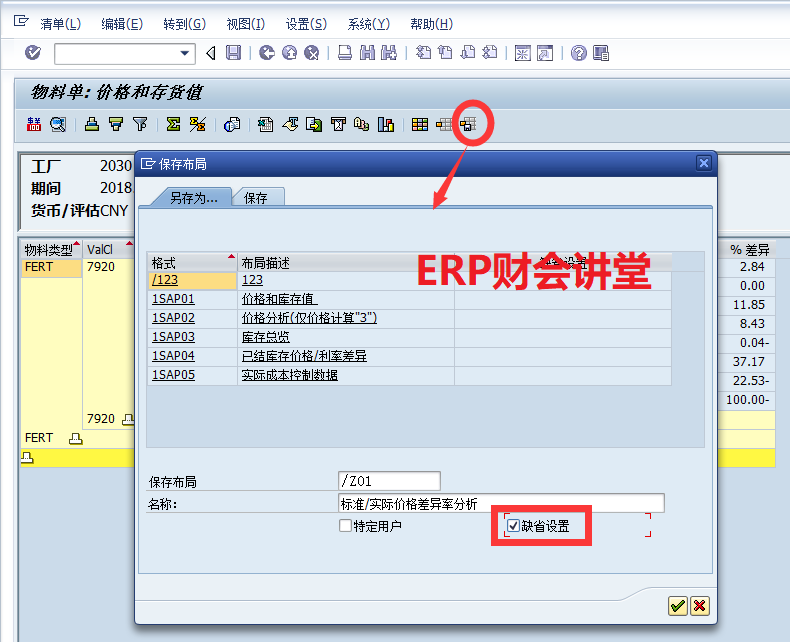The height and width of the screenshot is (642, 790).
Task: Click the save layout icon circled in red
Action: pyautogui.click(x=467, y=125)
